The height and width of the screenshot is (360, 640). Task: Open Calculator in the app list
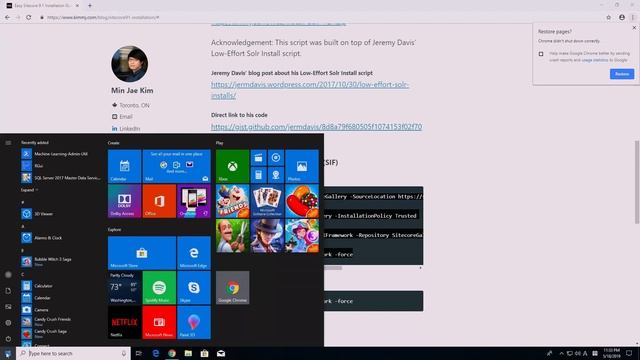(61, 286)
